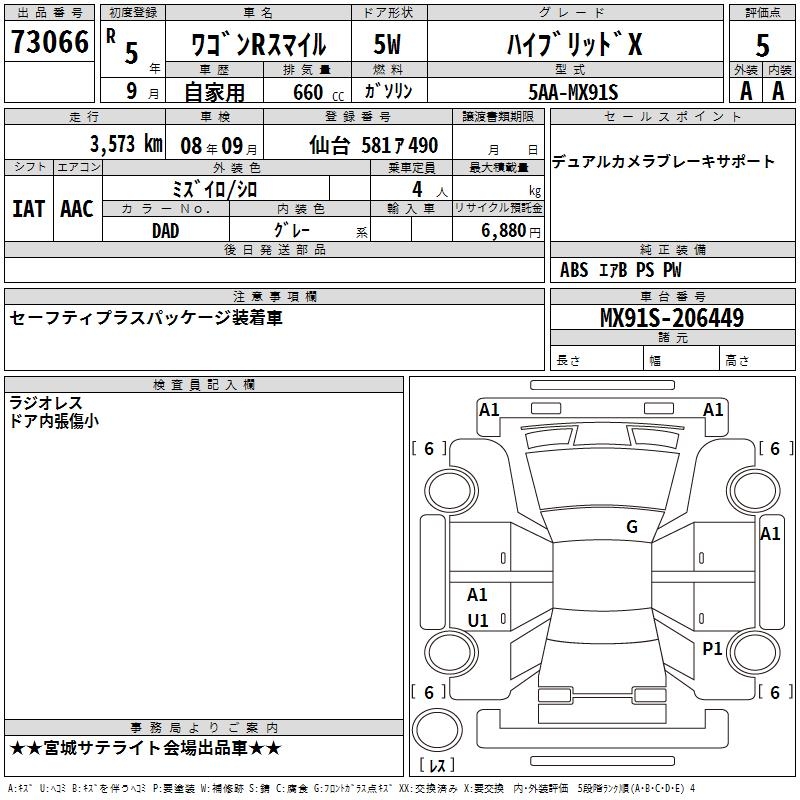Select the registration month 9 月
The width and height of the screenshot is (800, 800).
click(143, 91)
